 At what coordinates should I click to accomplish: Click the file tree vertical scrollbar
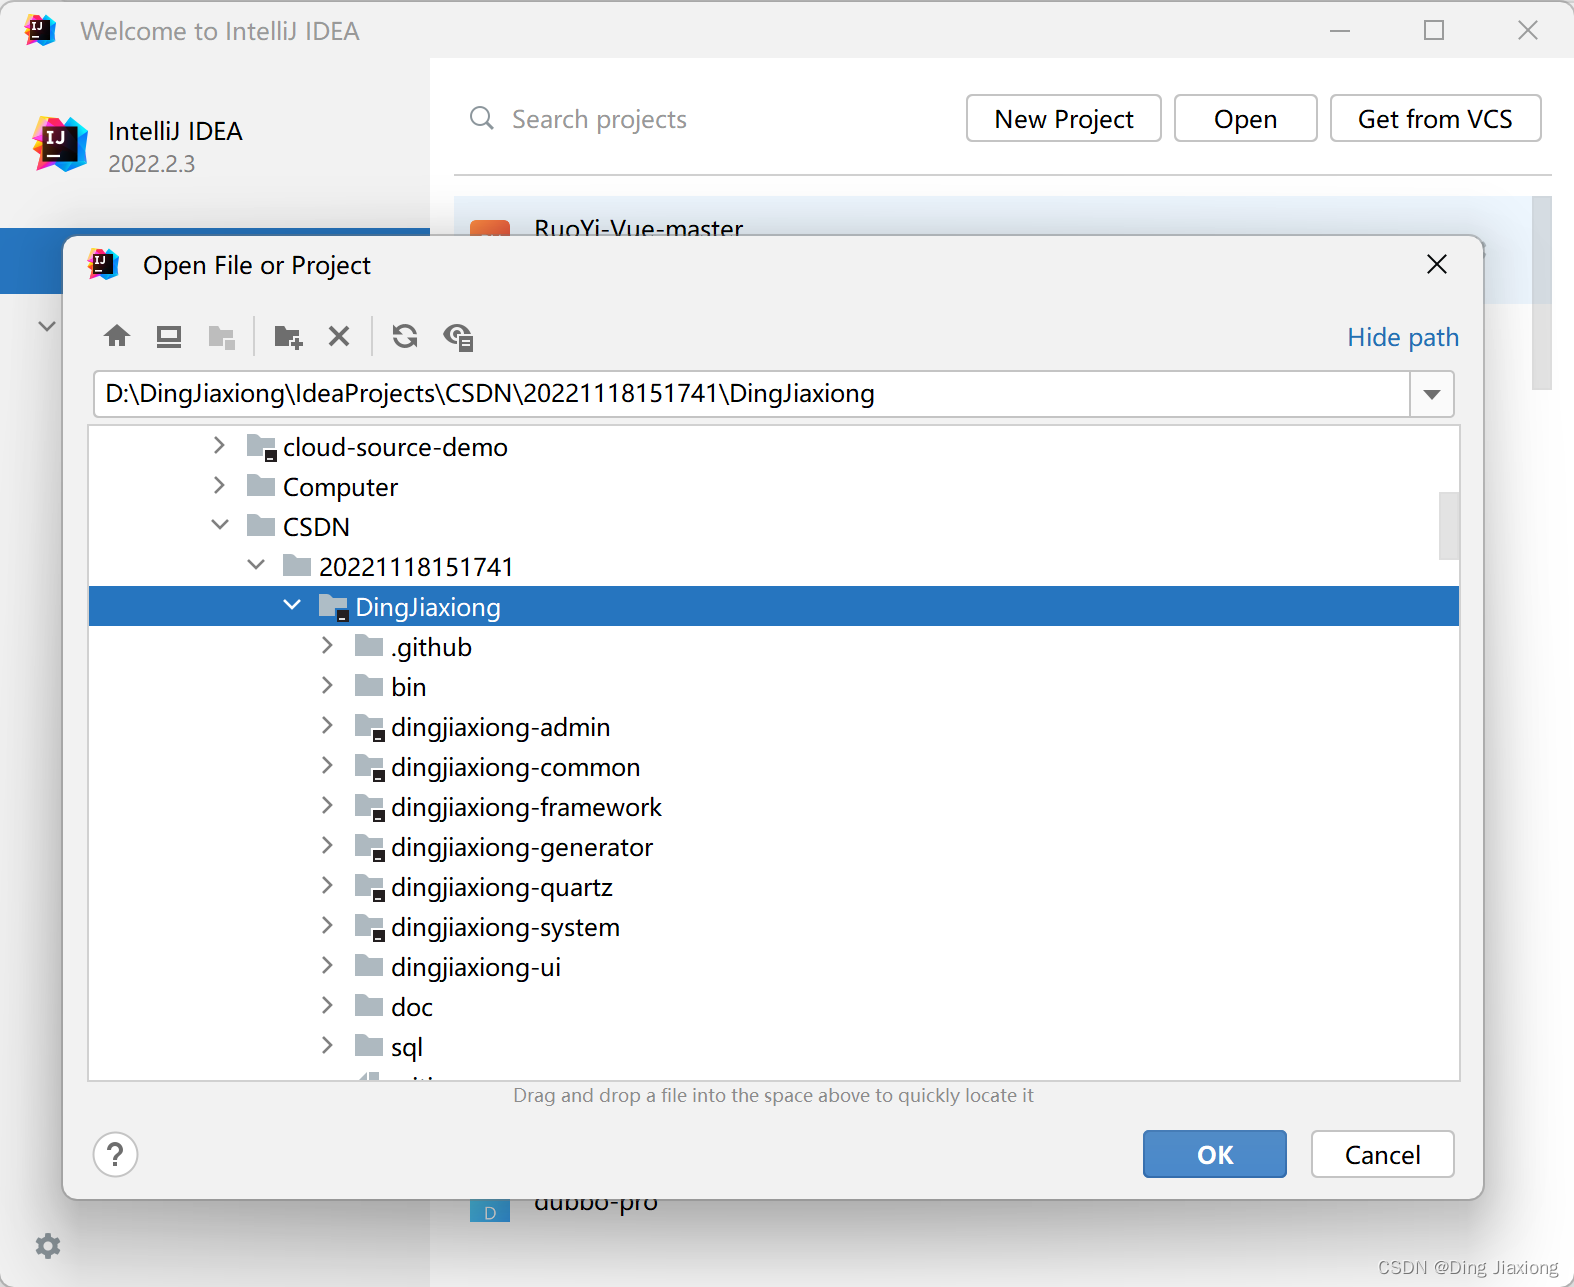[1449, 526]
